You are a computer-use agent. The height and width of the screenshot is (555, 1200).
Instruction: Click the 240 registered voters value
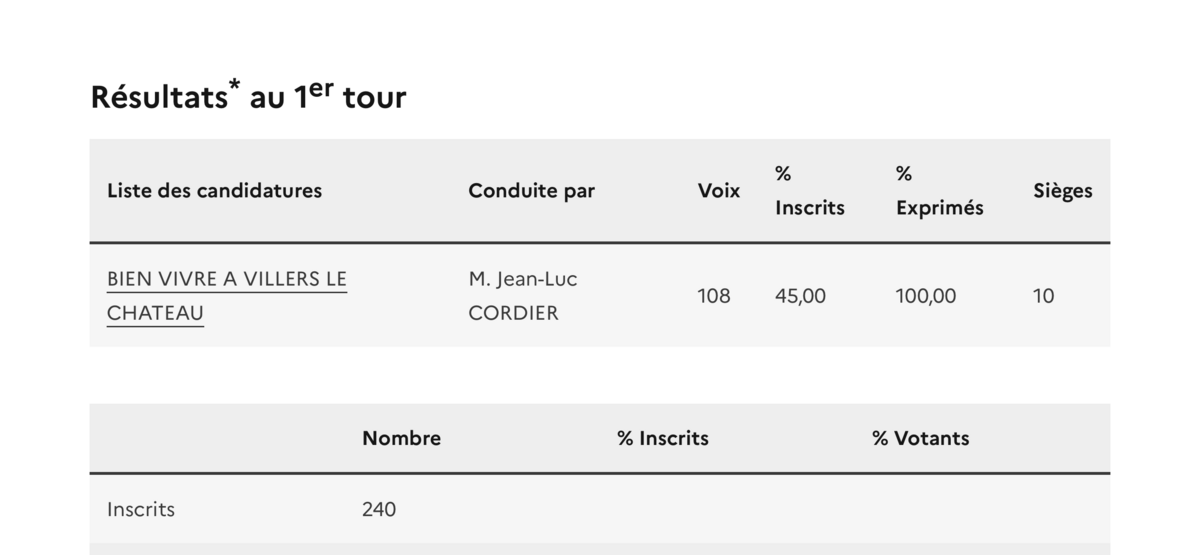click(x=378, y=509)
